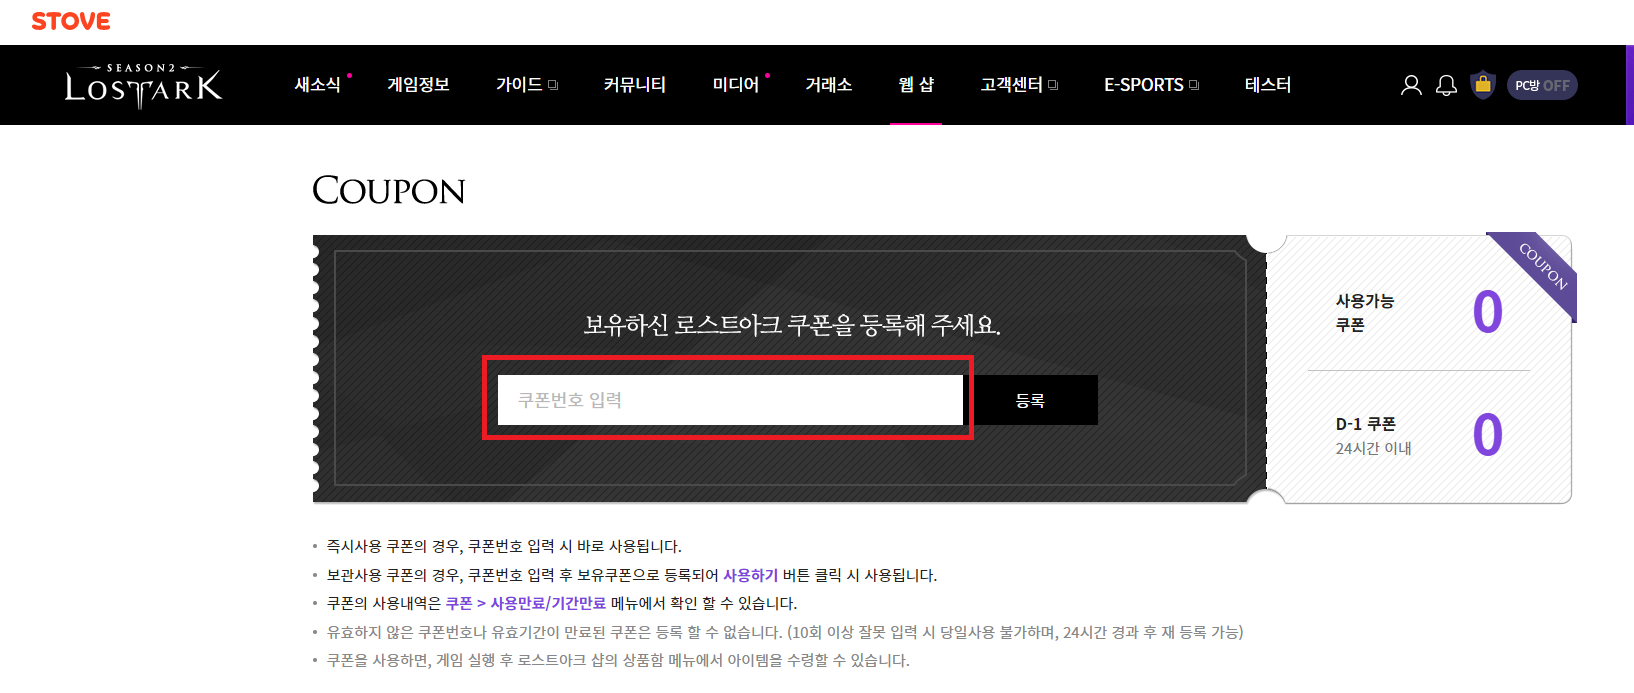Image resolution: width=1634 pixels, height=693 pixels.
Task: Click the 등록 register button
Action: tap(1030, 400)
